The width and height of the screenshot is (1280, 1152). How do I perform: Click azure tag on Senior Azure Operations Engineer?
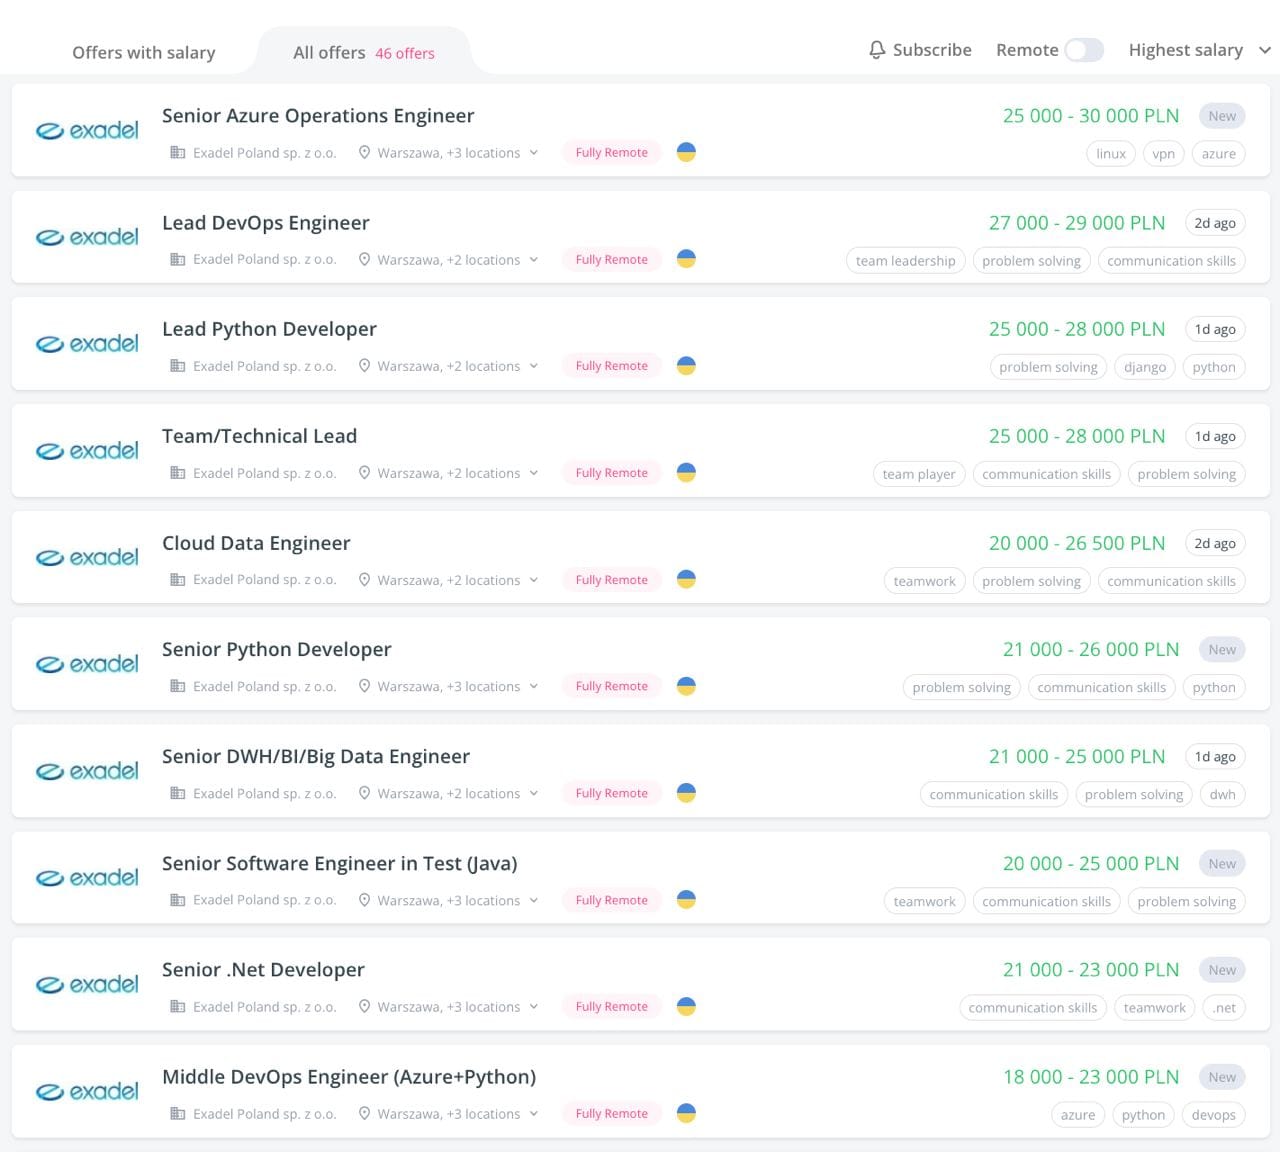click(1219, 154)
